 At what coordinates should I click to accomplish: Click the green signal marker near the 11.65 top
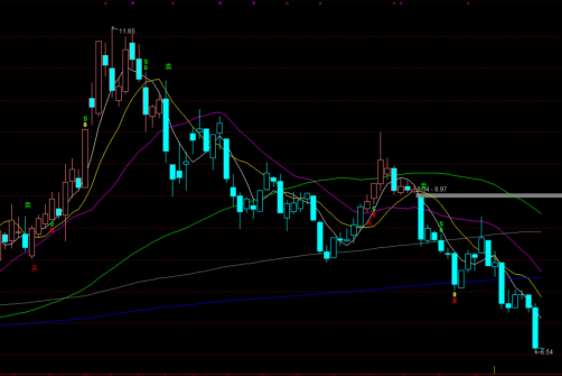point(168,66)
